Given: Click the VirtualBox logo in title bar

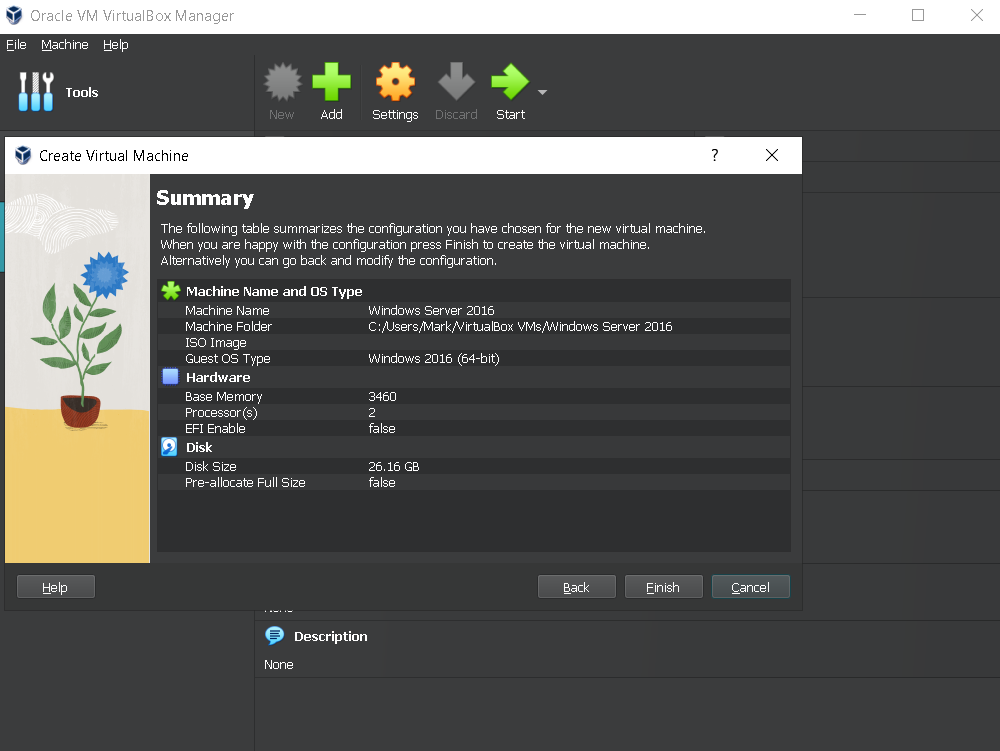Looking at the screenshot, I should 14,15.
